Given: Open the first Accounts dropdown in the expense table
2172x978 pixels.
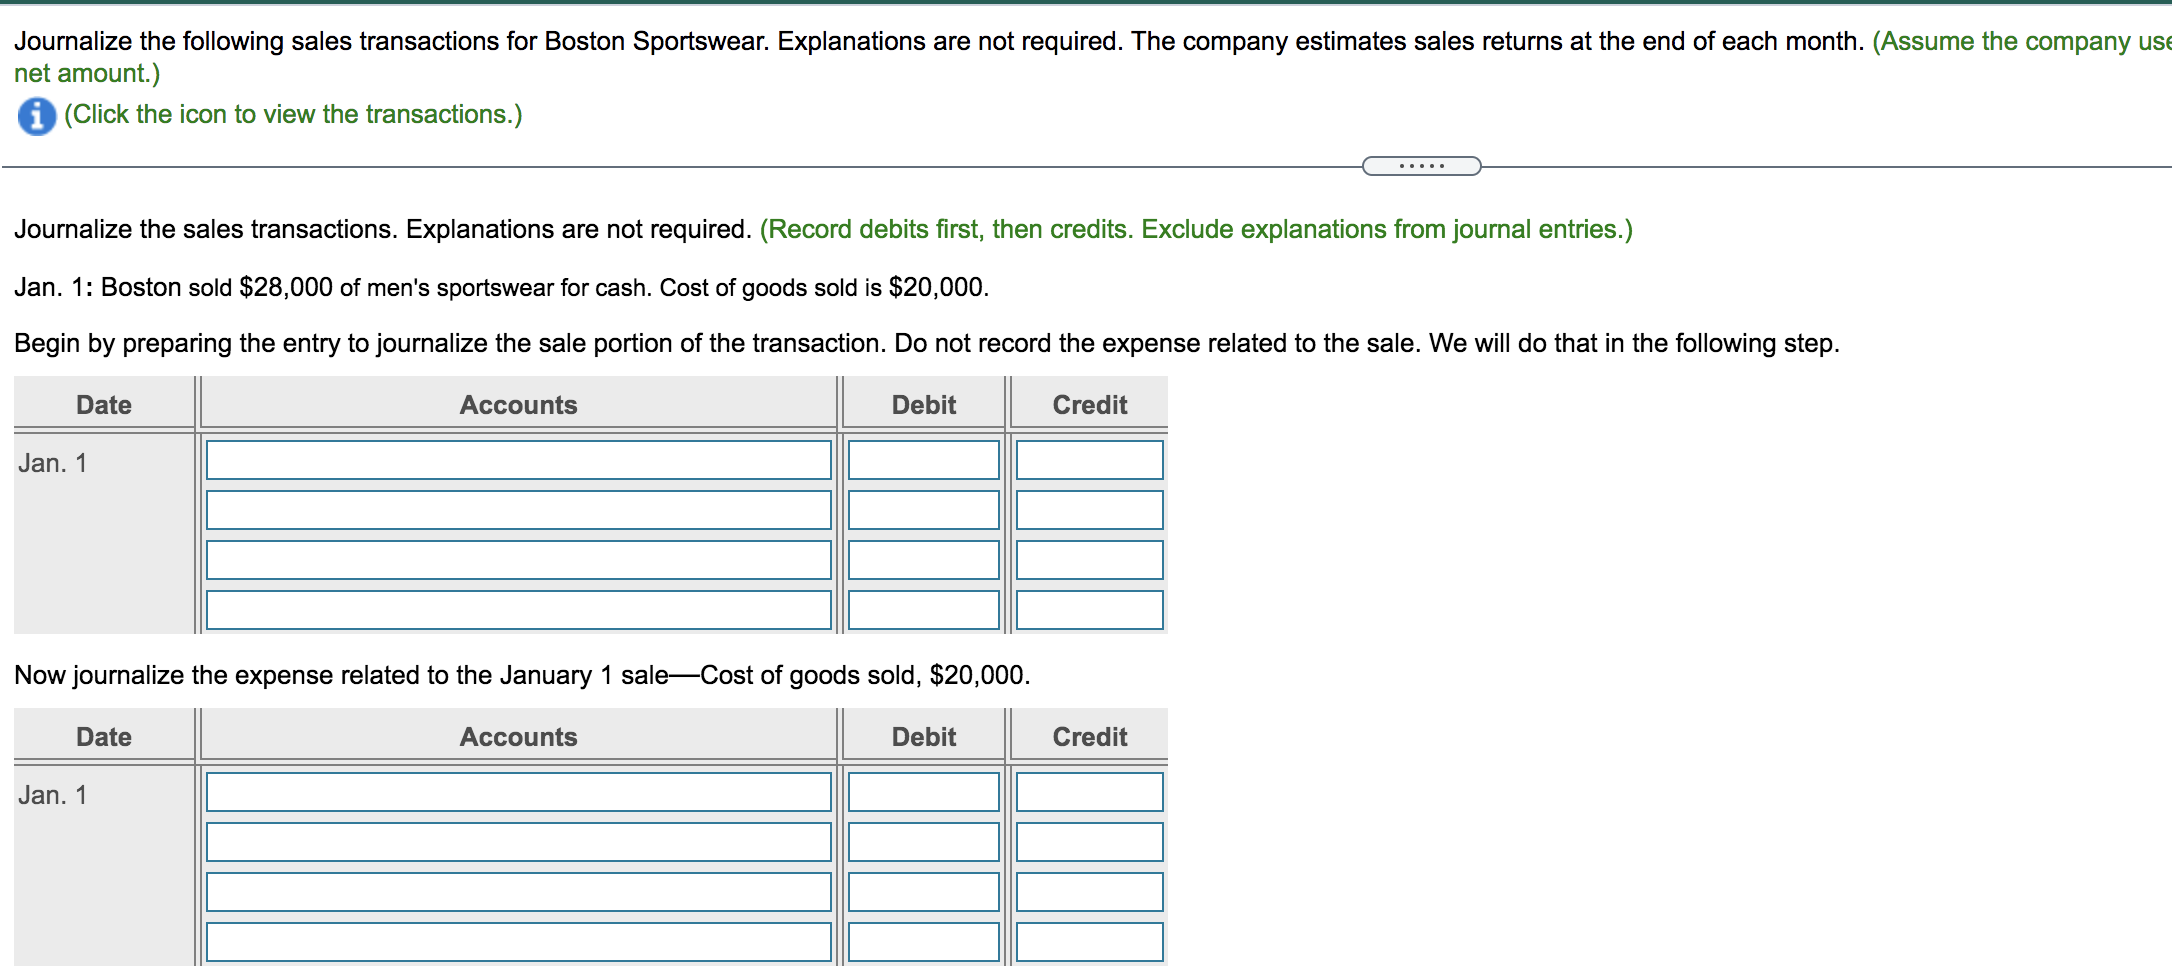Looking at the screenshot, I should coord(518,791).
